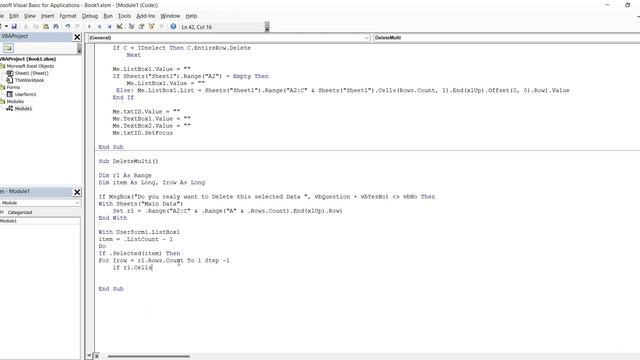This screenshot has width=640, height=360.
Task: Select Sheet1 (Sheet1) in the project tree
Action: coord(31,73)
